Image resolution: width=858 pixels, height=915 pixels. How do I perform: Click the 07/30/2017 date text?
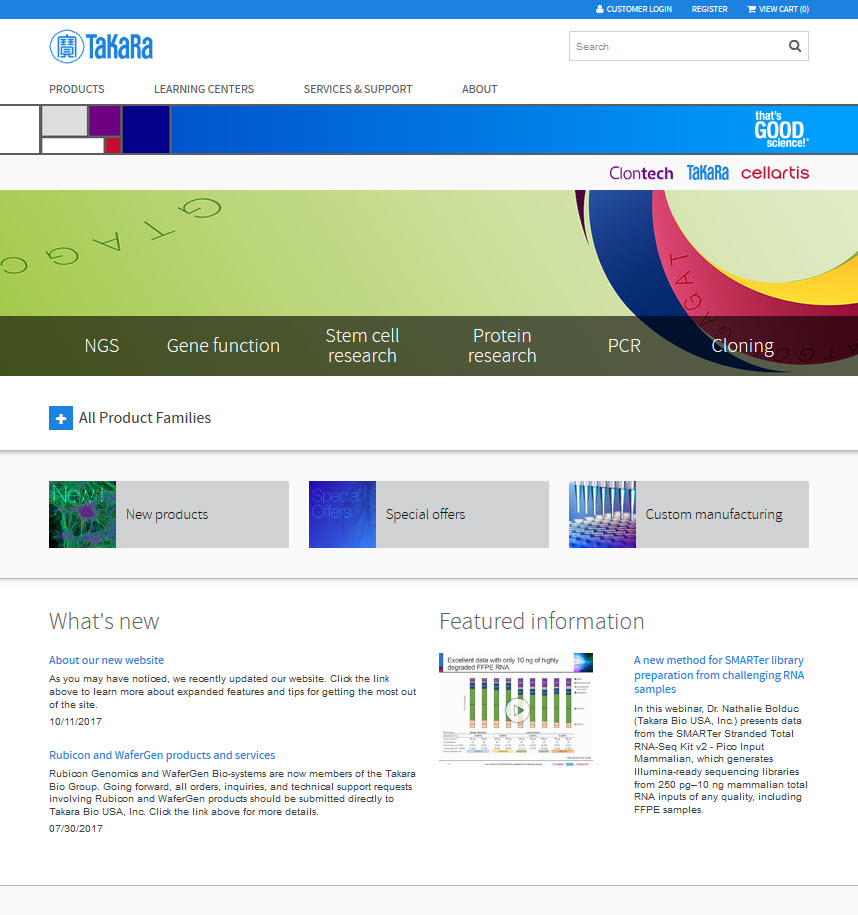[76, 829]
